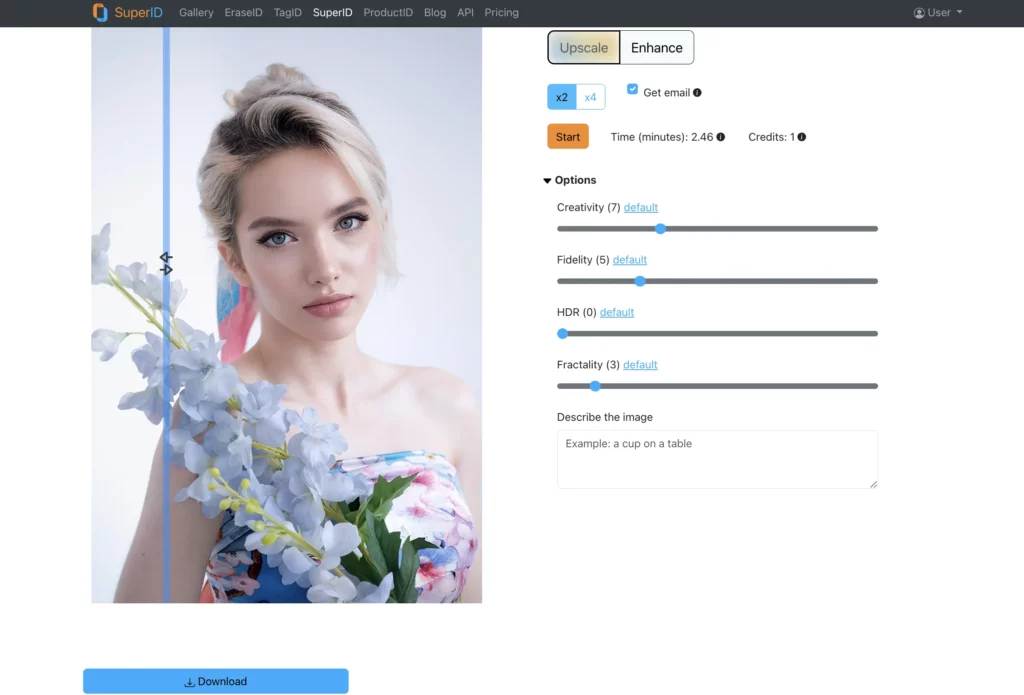The height and width of the screenshot is (695, 1024).
Task: Click the before/after comparison slider arrows icon
Action: pyautogui.click(x=165, y=263)
